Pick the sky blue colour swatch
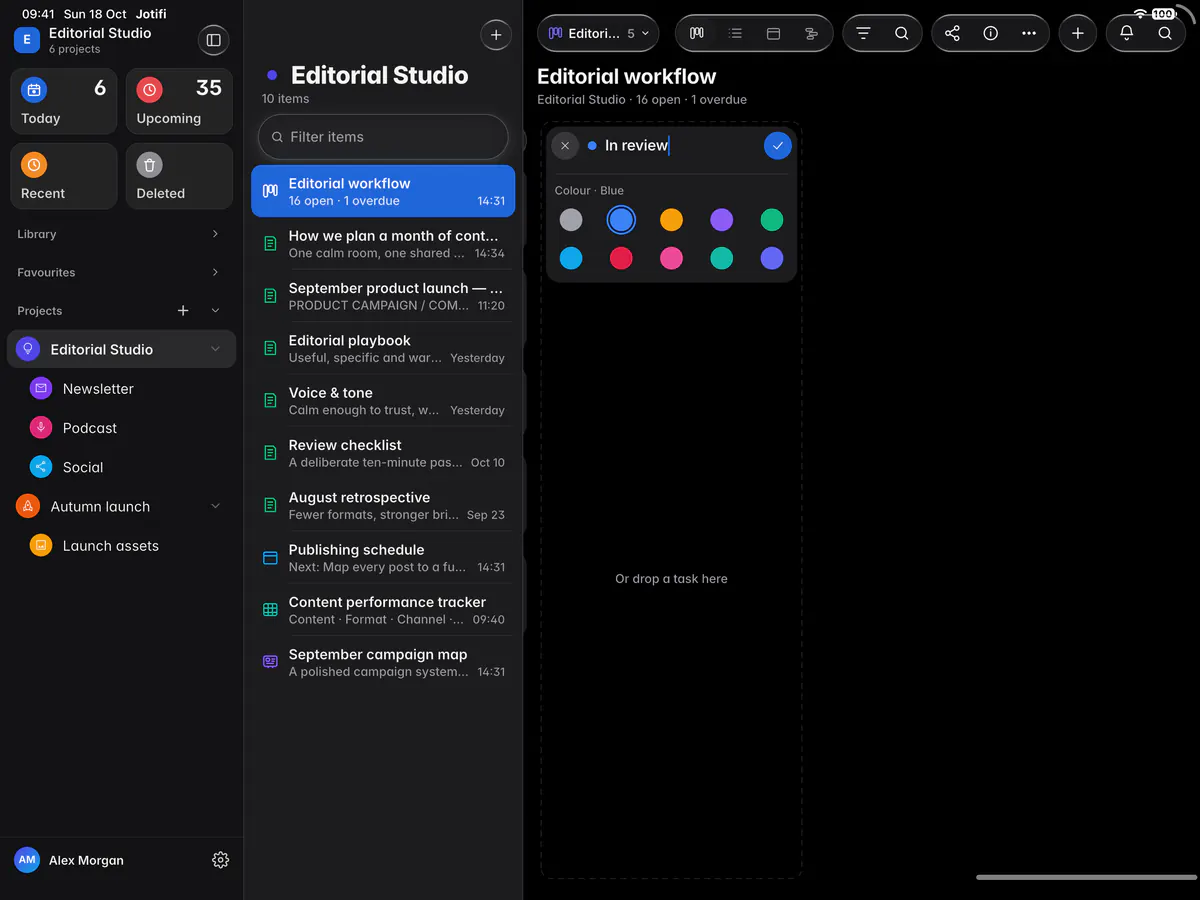 tap(571, 259)
